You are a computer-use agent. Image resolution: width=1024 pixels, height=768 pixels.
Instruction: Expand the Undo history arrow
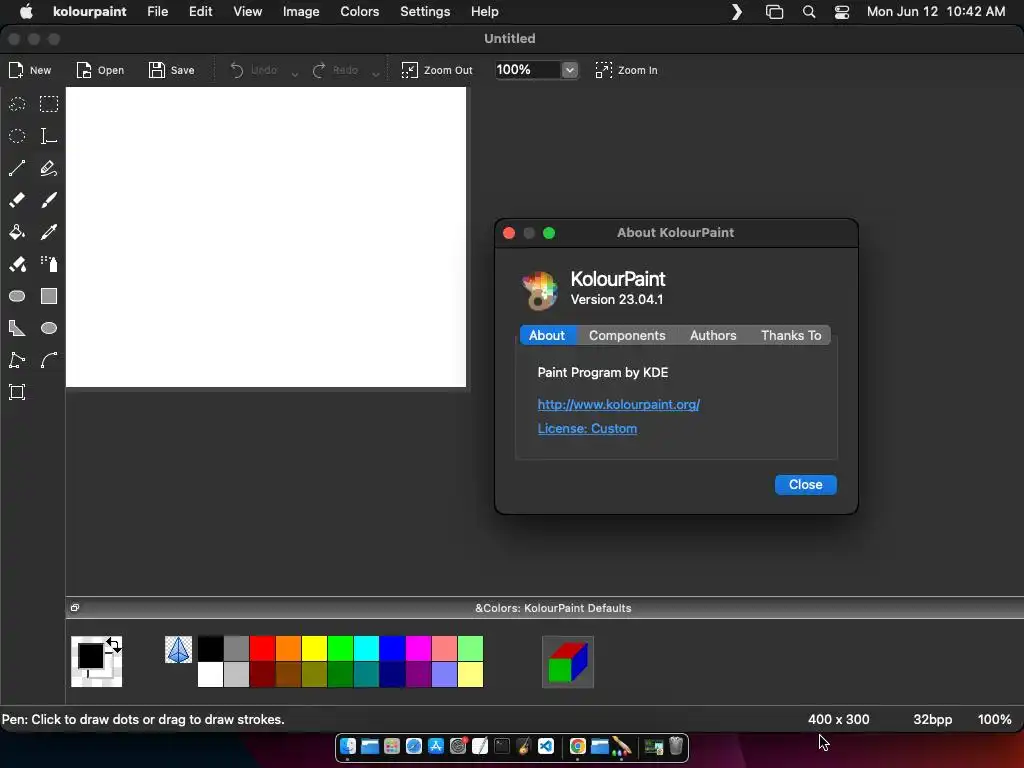click(x=295, y=73)
